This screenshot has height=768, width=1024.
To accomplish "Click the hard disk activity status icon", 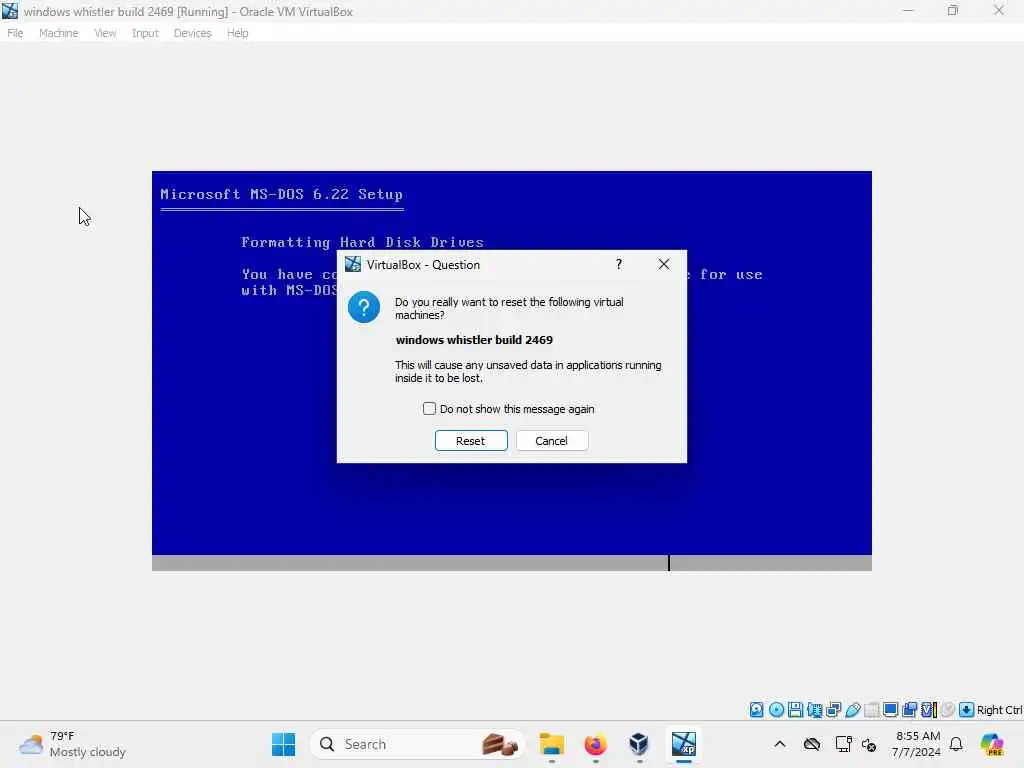I will click(x=756, y=710).
